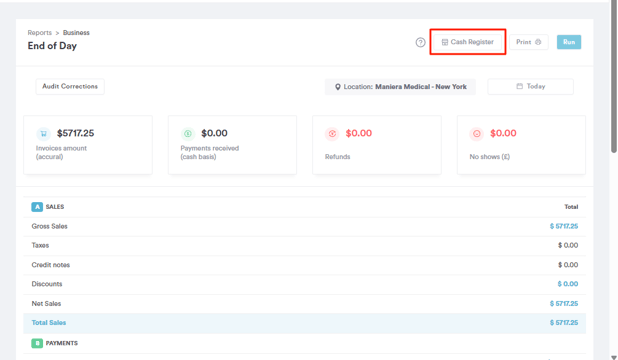618x360 pixels.
Task: Open Audit Corrections
Action: [x=70, y=86]
